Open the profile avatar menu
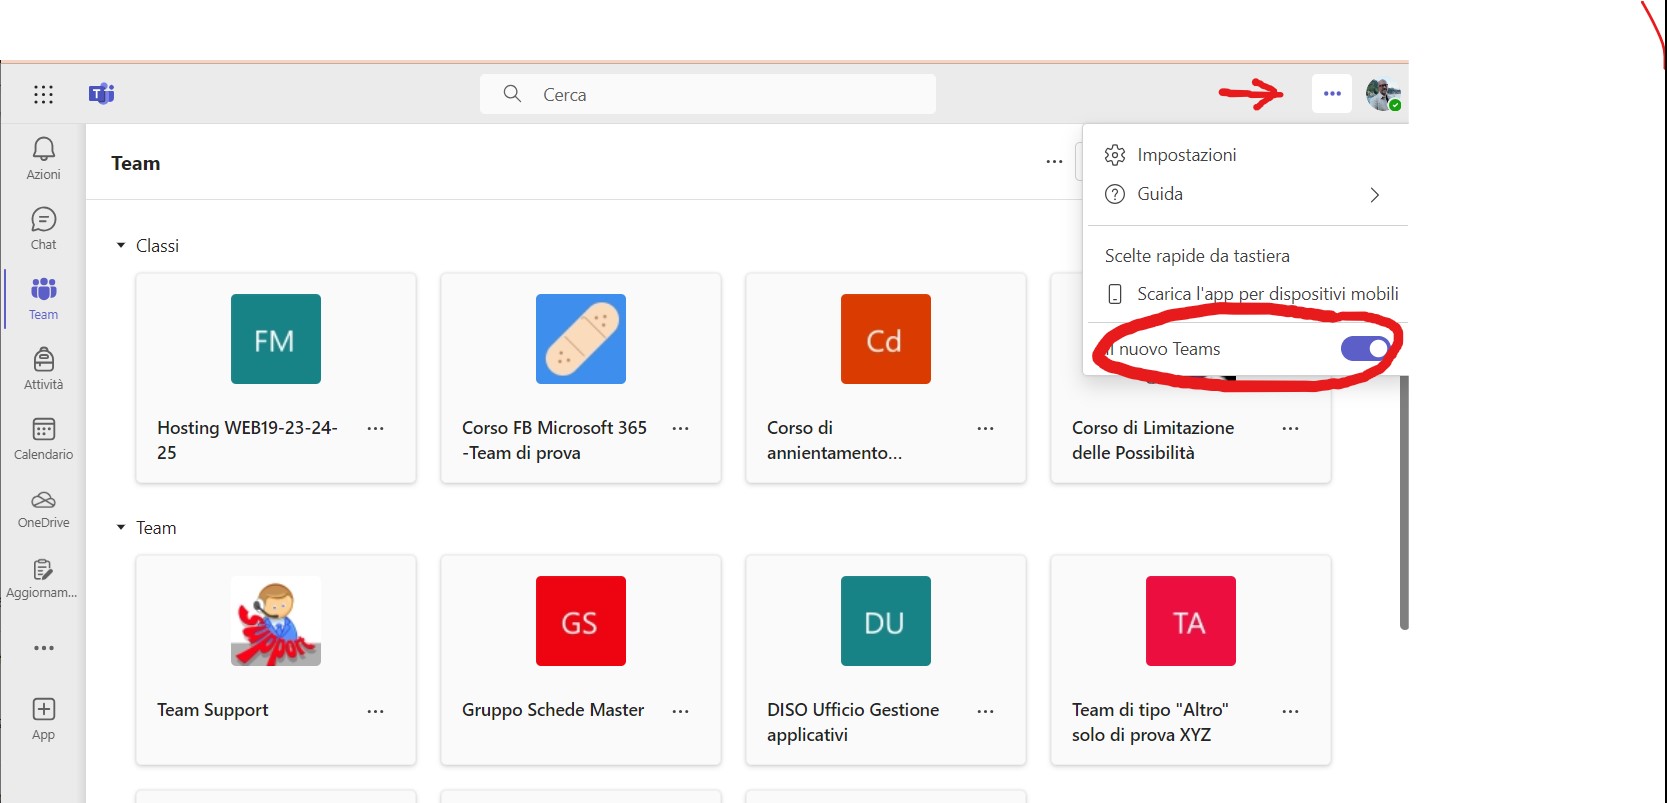The width and height of the screenshot is (1667, 803). (1384, 94)
